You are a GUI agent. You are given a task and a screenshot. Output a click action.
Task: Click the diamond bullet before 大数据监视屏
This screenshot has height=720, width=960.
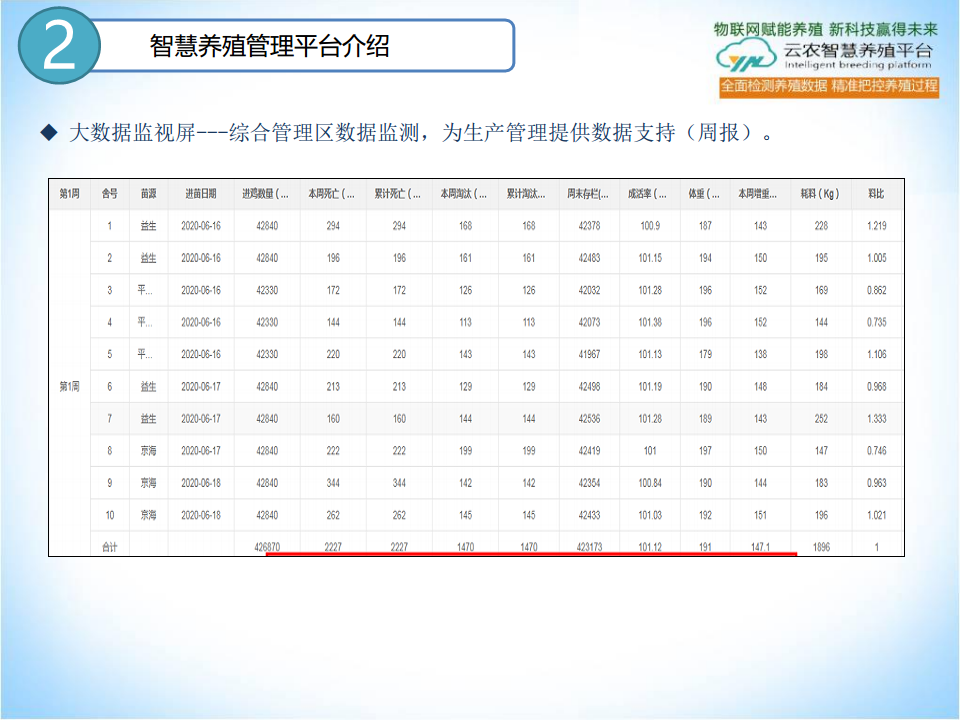coord(49,133)
